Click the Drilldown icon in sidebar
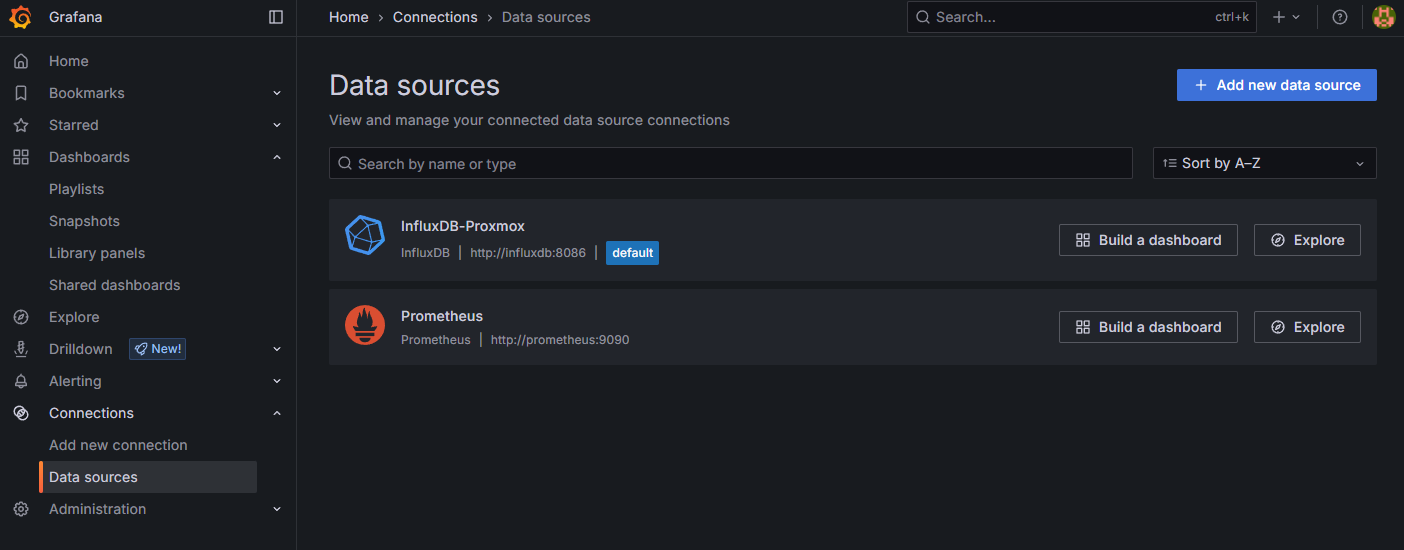Screen dimensions: 1404x550 coord(21,349)
